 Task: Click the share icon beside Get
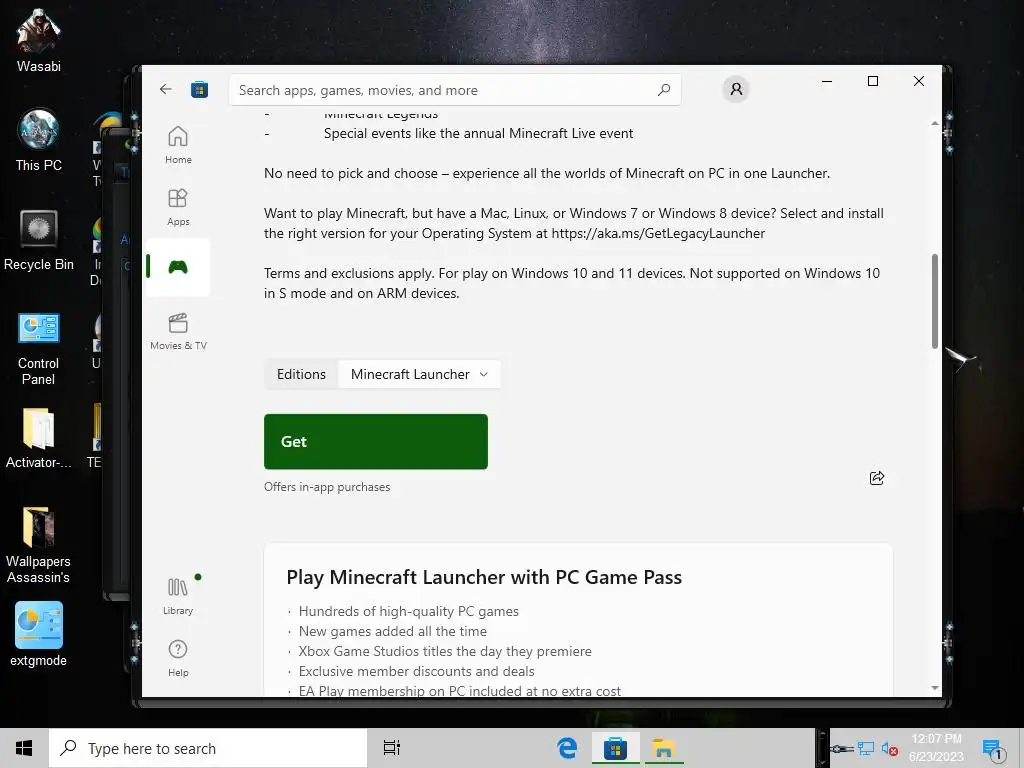coord(876,478)
